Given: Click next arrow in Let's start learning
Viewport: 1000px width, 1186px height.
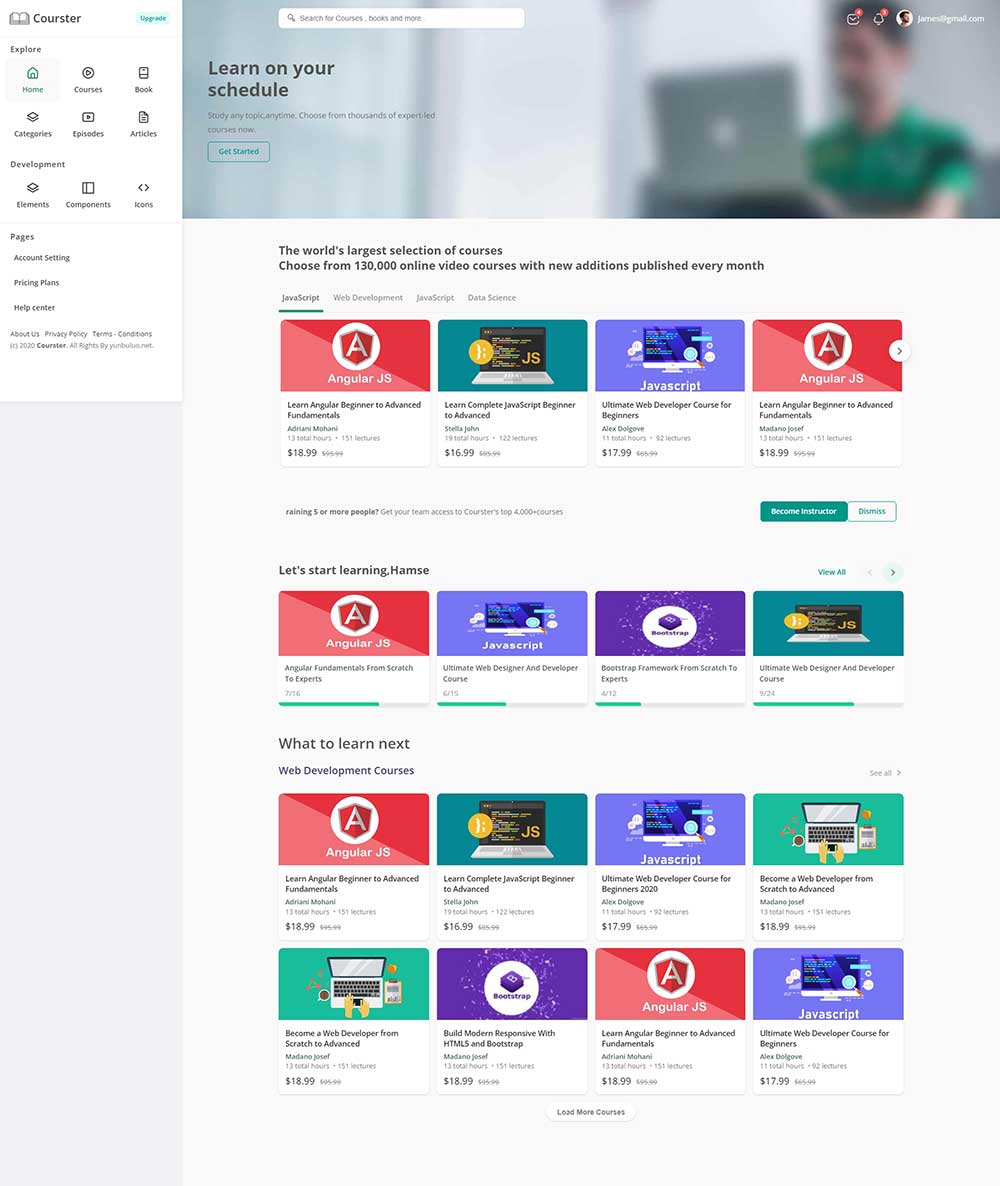Looking at the screenshot, I should [893, 572].
